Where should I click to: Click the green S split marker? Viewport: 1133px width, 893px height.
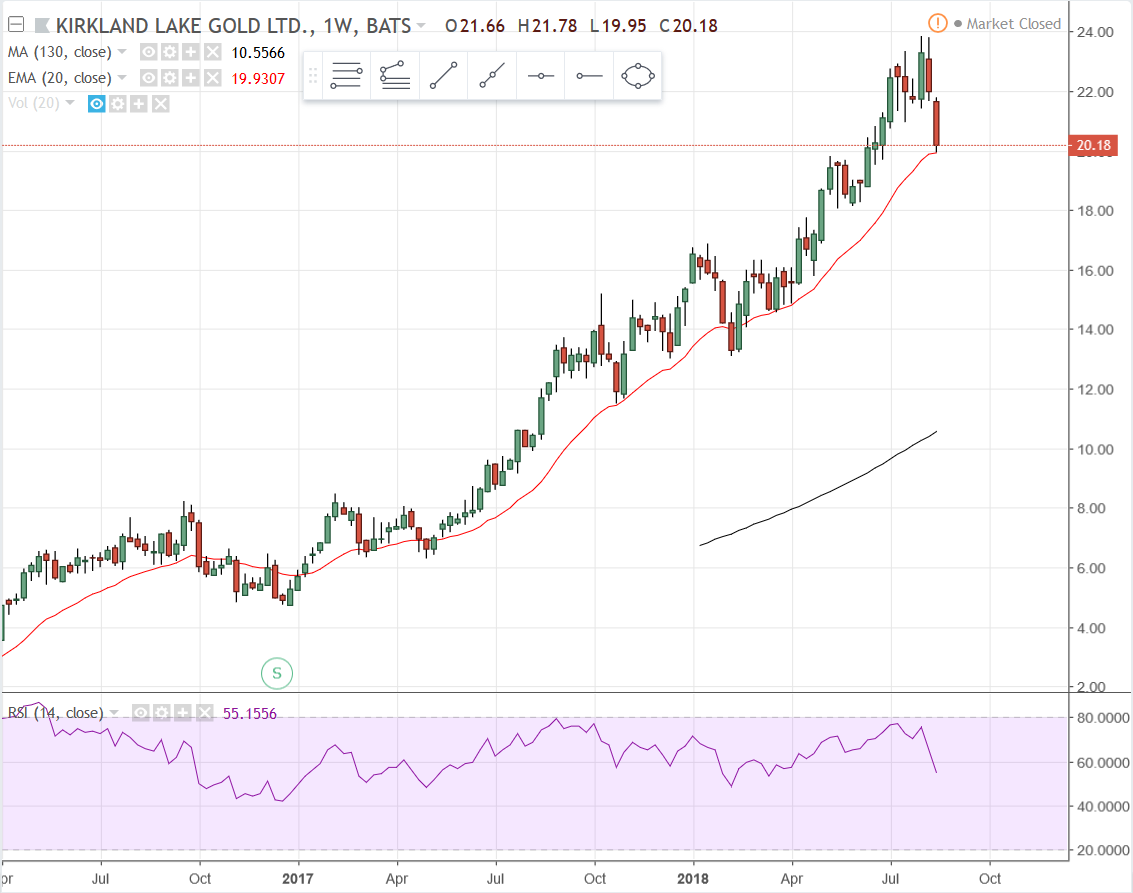(x=277, y=673)
